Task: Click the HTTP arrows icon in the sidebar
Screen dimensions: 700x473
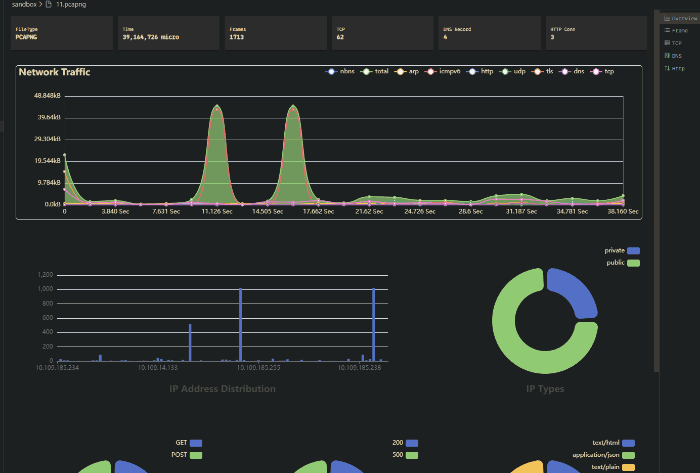Action: (667, 68)
